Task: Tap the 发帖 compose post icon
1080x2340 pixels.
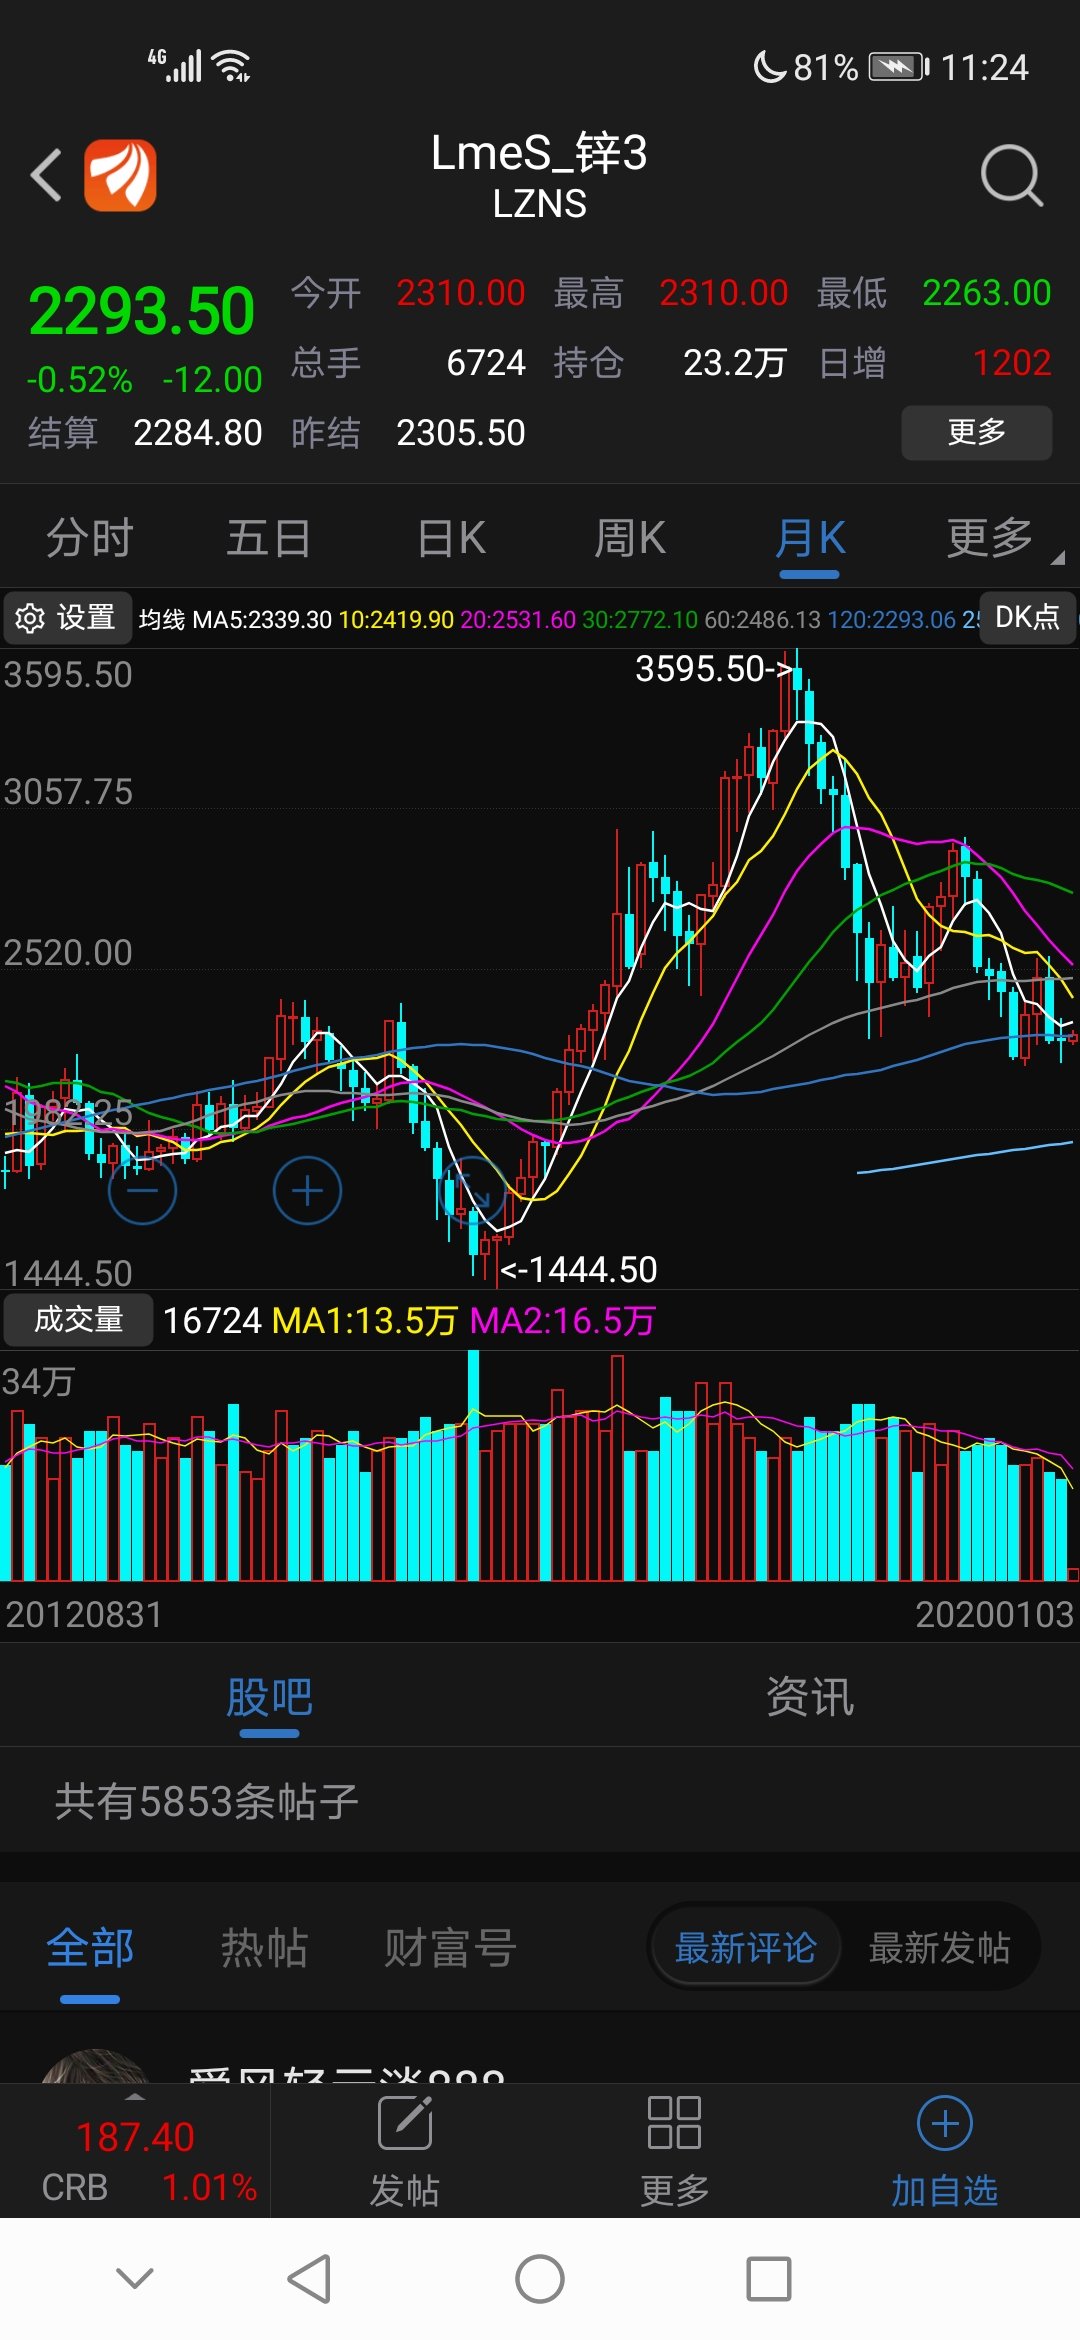Action: (405, 2123)
